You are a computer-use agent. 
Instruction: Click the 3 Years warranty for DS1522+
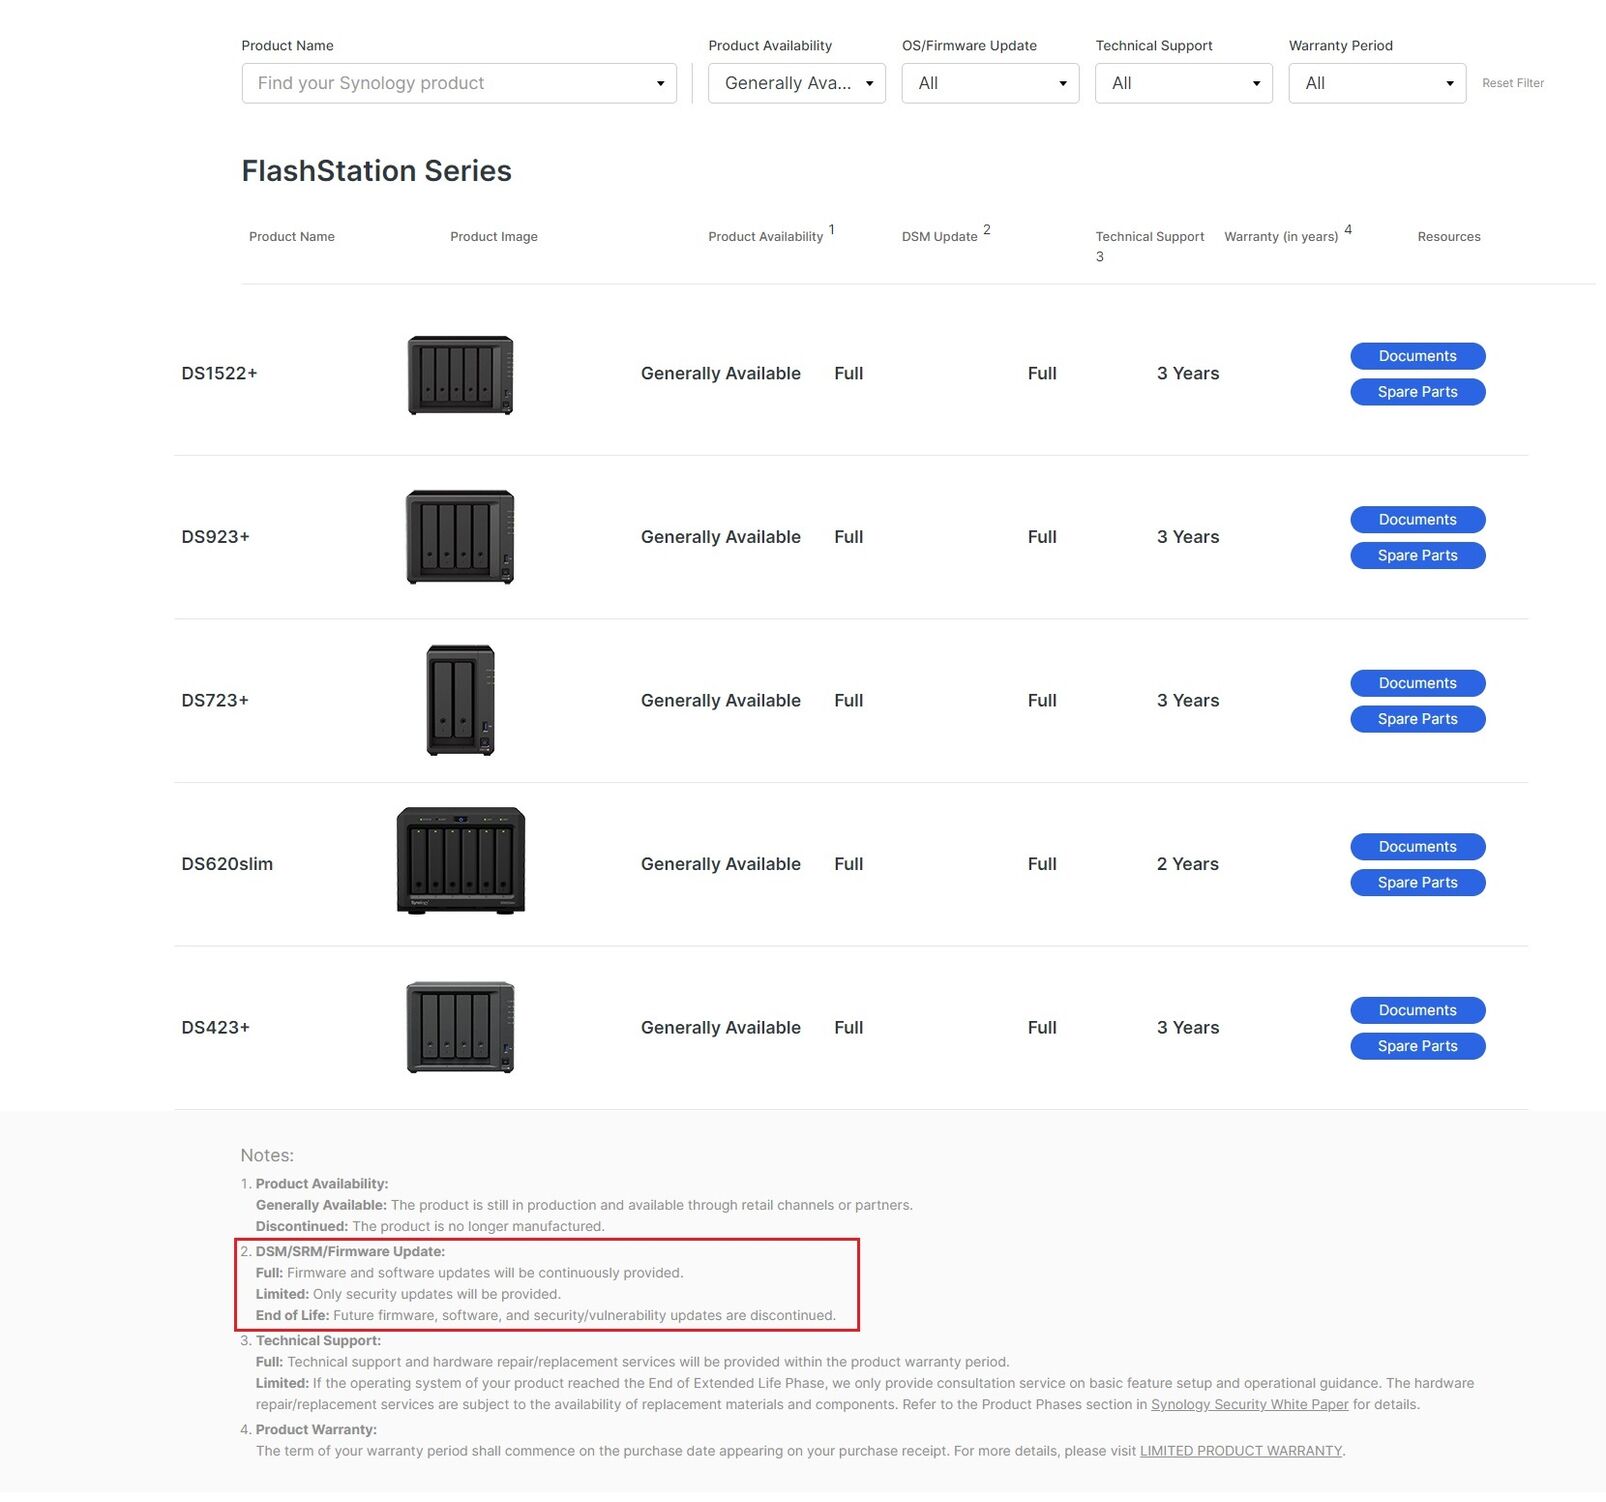(x=1188, y=373)
